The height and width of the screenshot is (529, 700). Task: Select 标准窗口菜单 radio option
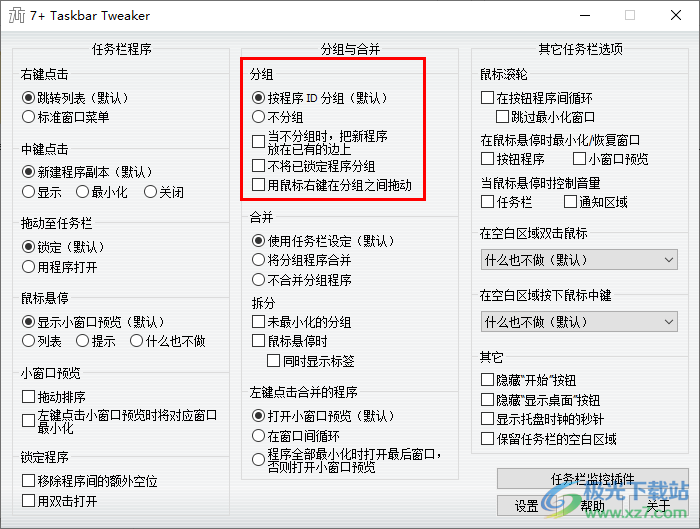tap(28, 117)
